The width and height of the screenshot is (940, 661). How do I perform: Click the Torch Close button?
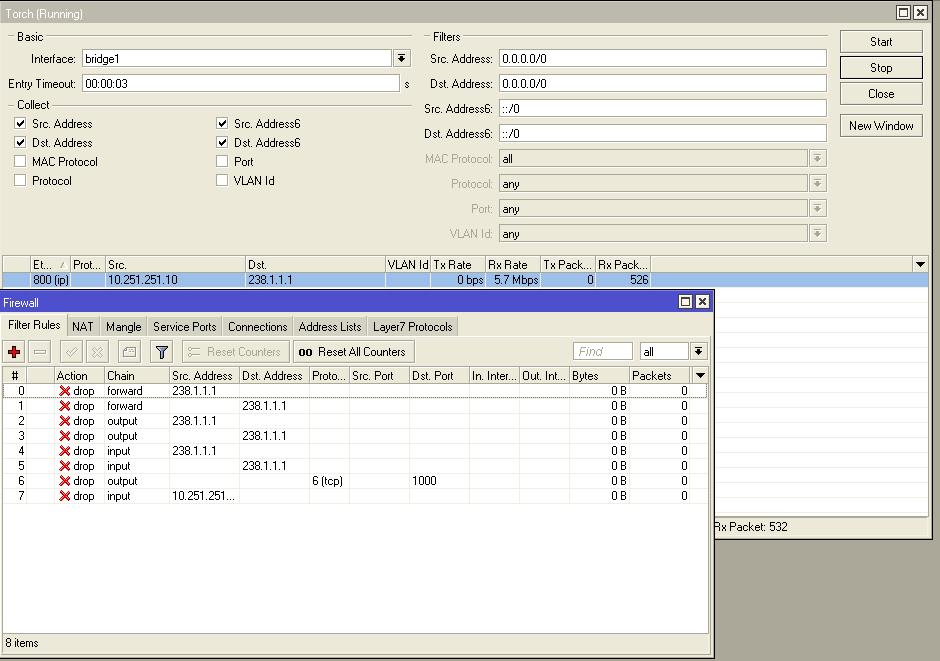[x=881, y=93]
